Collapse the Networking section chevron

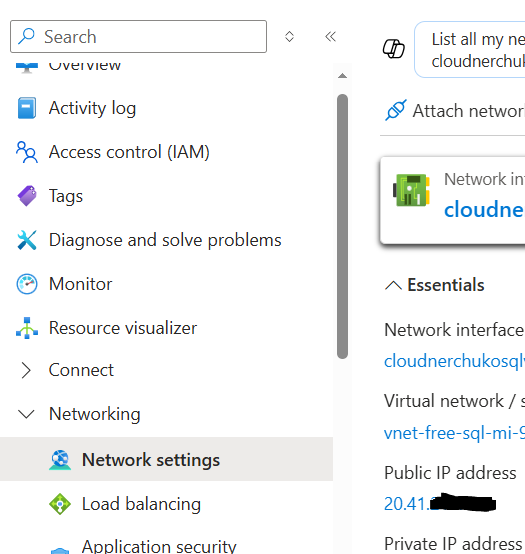point(26,414)
